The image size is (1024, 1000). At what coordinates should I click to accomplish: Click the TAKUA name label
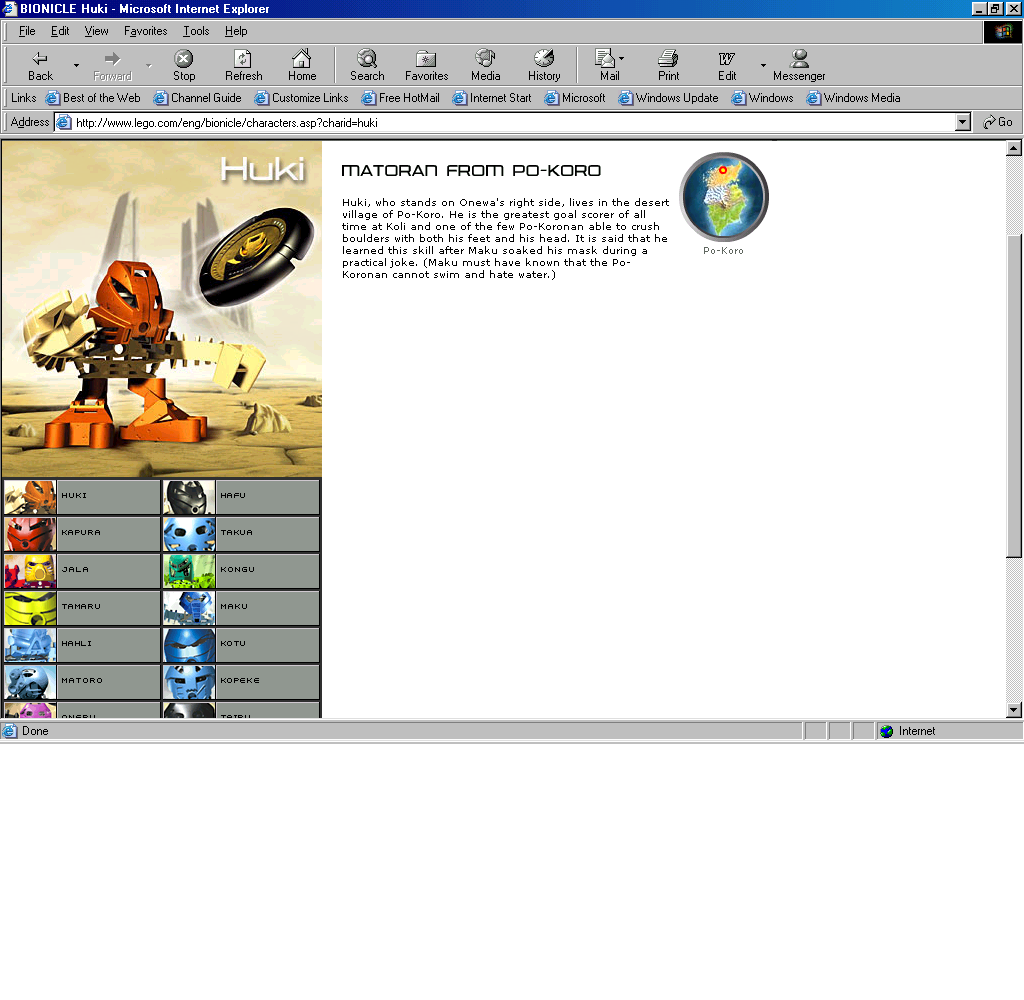(x=236, y=532)
